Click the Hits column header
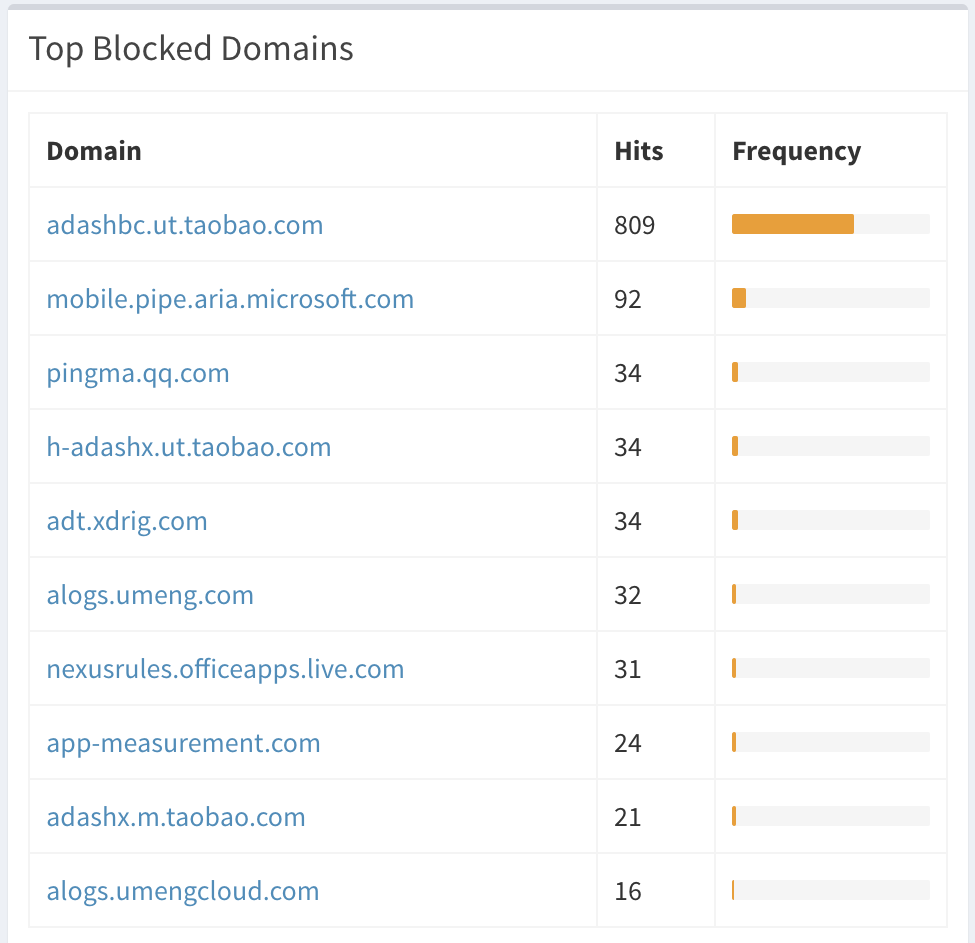The width and height of the screenshot is (975, 943). [639, 151]
